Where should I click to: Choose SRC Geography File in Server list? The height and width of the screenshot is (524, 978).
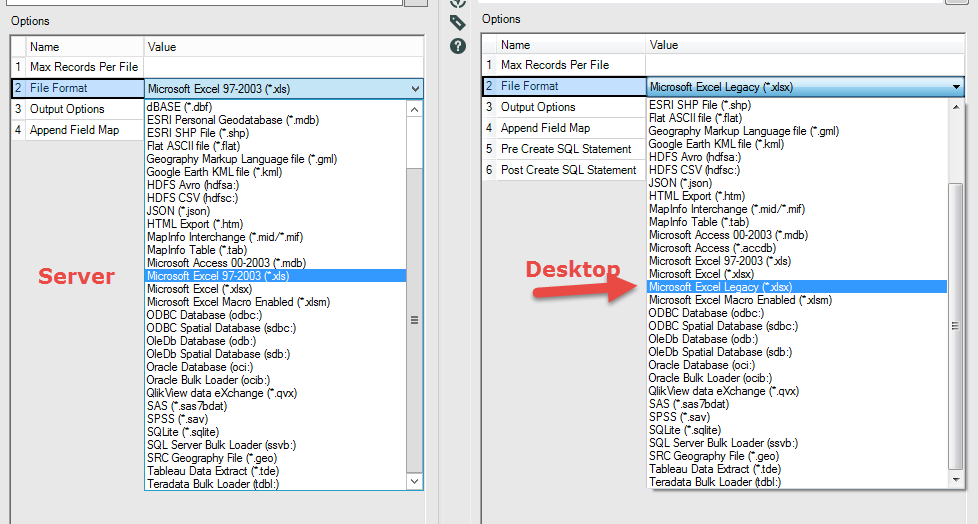tap(212, 458)
